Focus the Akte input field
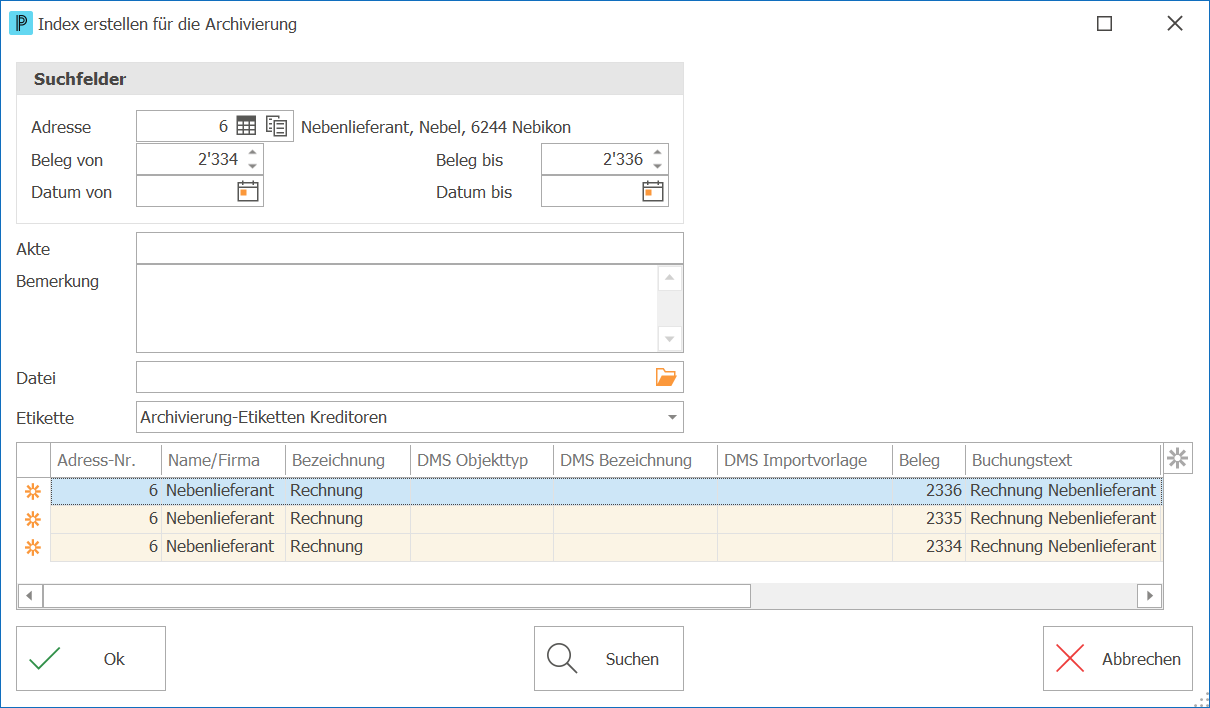The image size is (1210, 708). [x=410, y=248]
